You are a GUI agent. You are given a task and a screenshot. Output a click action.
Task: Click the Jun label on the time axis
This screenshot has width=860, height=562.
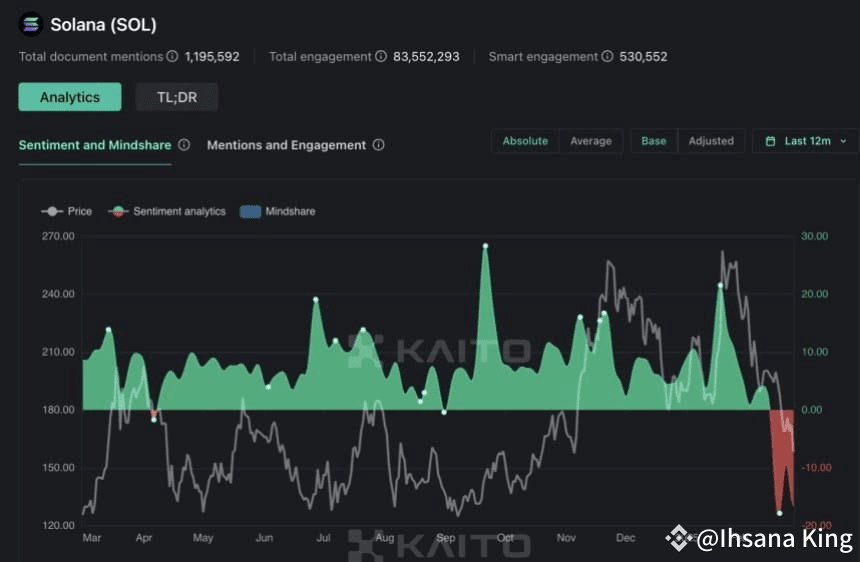pyautogui.click(x=264, y=538)
